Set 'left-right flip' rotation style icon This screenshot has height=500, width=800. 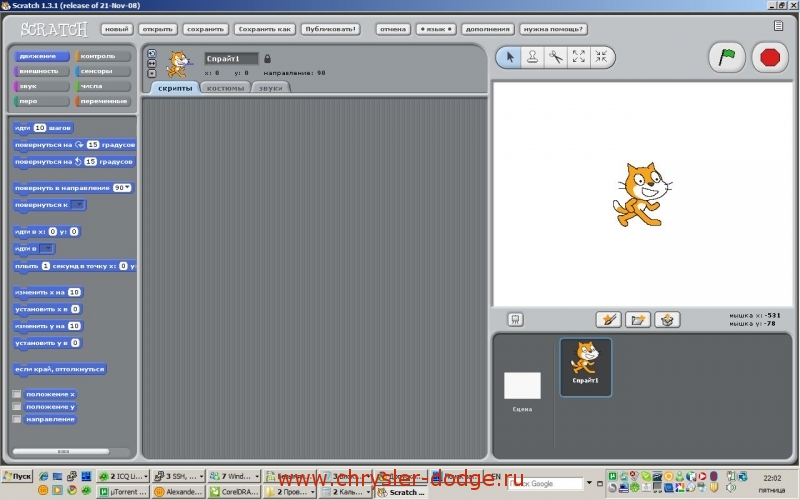152,63
